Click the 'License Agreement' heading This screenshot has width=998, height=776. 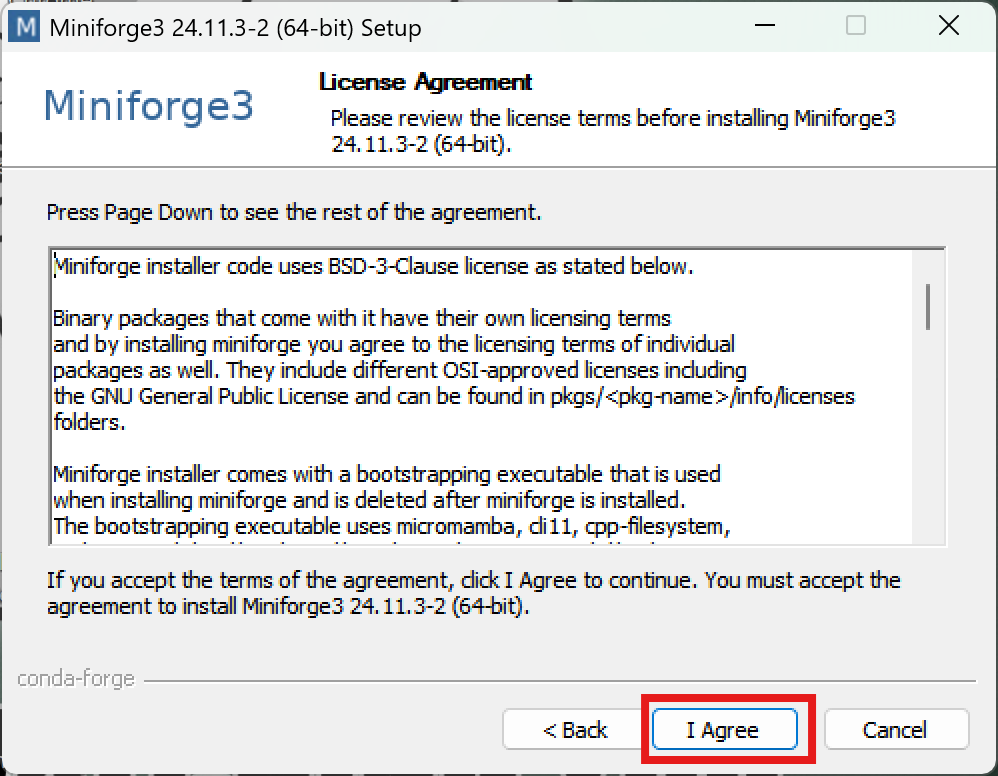(x=425, y=82)
